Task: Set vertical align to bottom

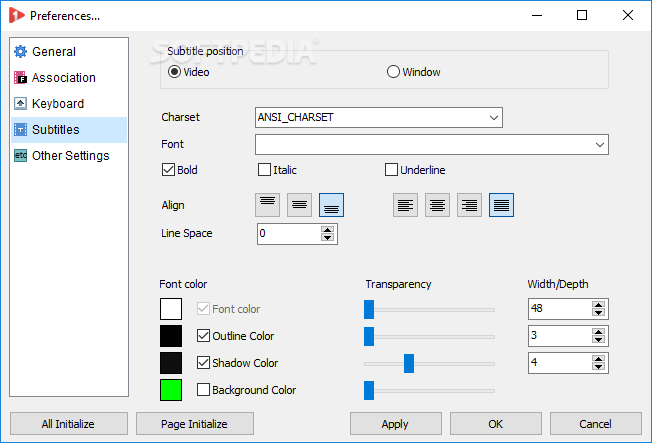Action: (331, 205)
